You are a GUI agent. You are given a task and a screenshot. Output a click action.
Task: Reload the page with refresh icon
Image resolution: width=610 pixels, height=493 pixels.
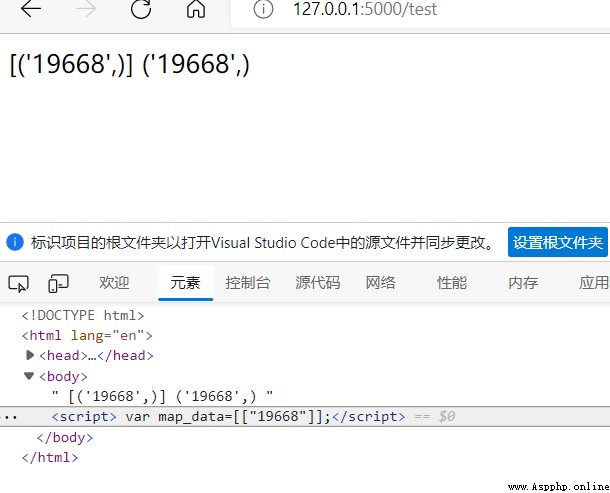(141, 9)
